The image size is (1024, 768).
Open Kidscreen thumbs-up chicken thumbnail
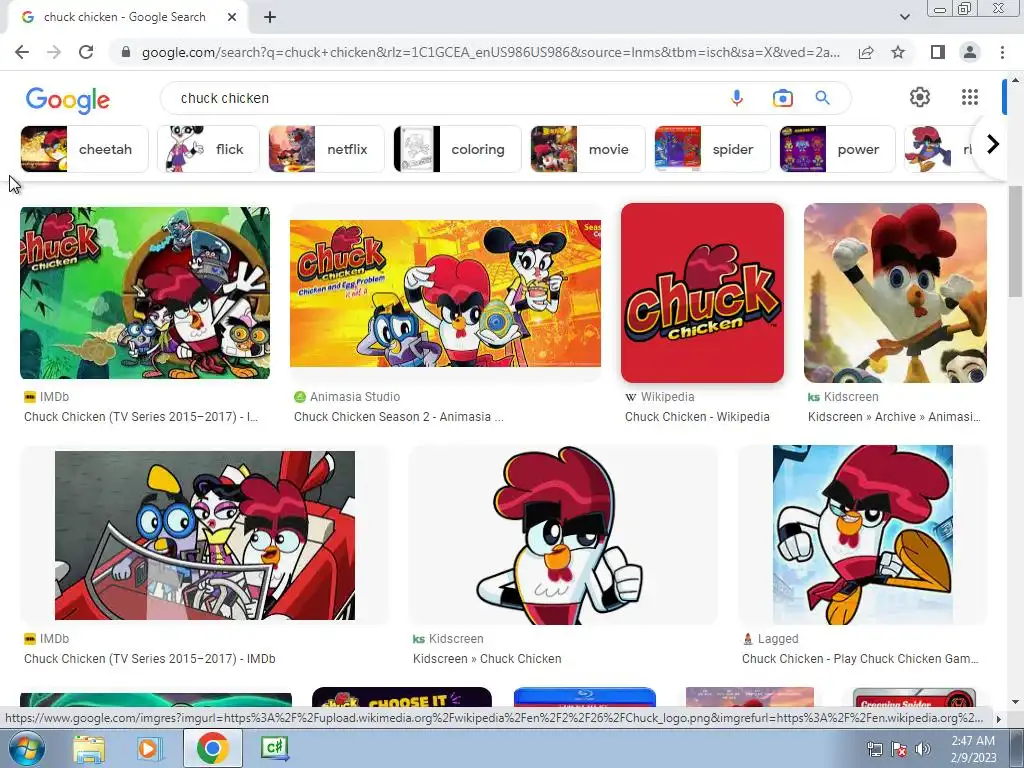tap(563, 535)
